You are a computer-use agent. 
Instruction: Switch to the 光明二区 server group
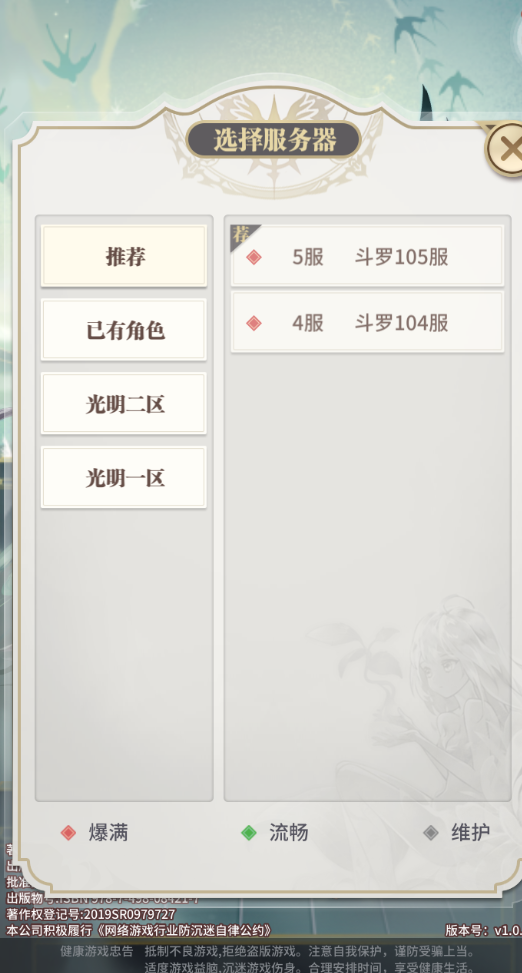click(124, 404)
